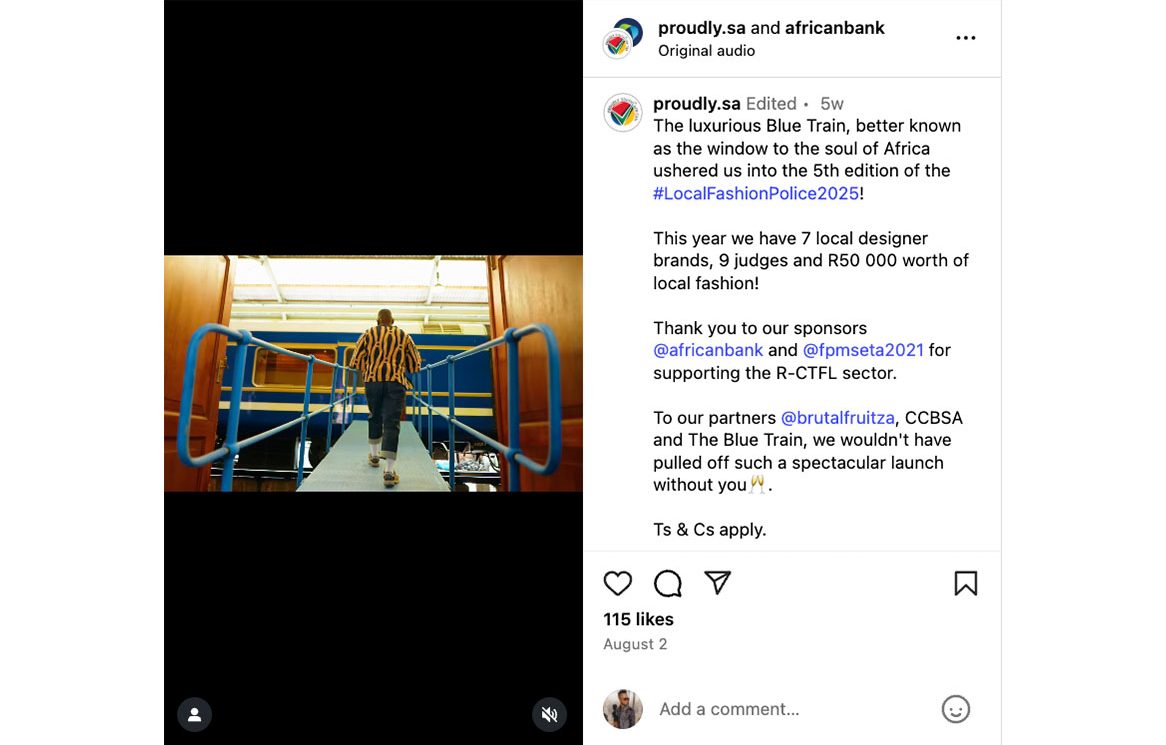The image size is (1166, 745).
Task: Pause the Blue Train video by clicking it
Action: click(x=373, y=373)
